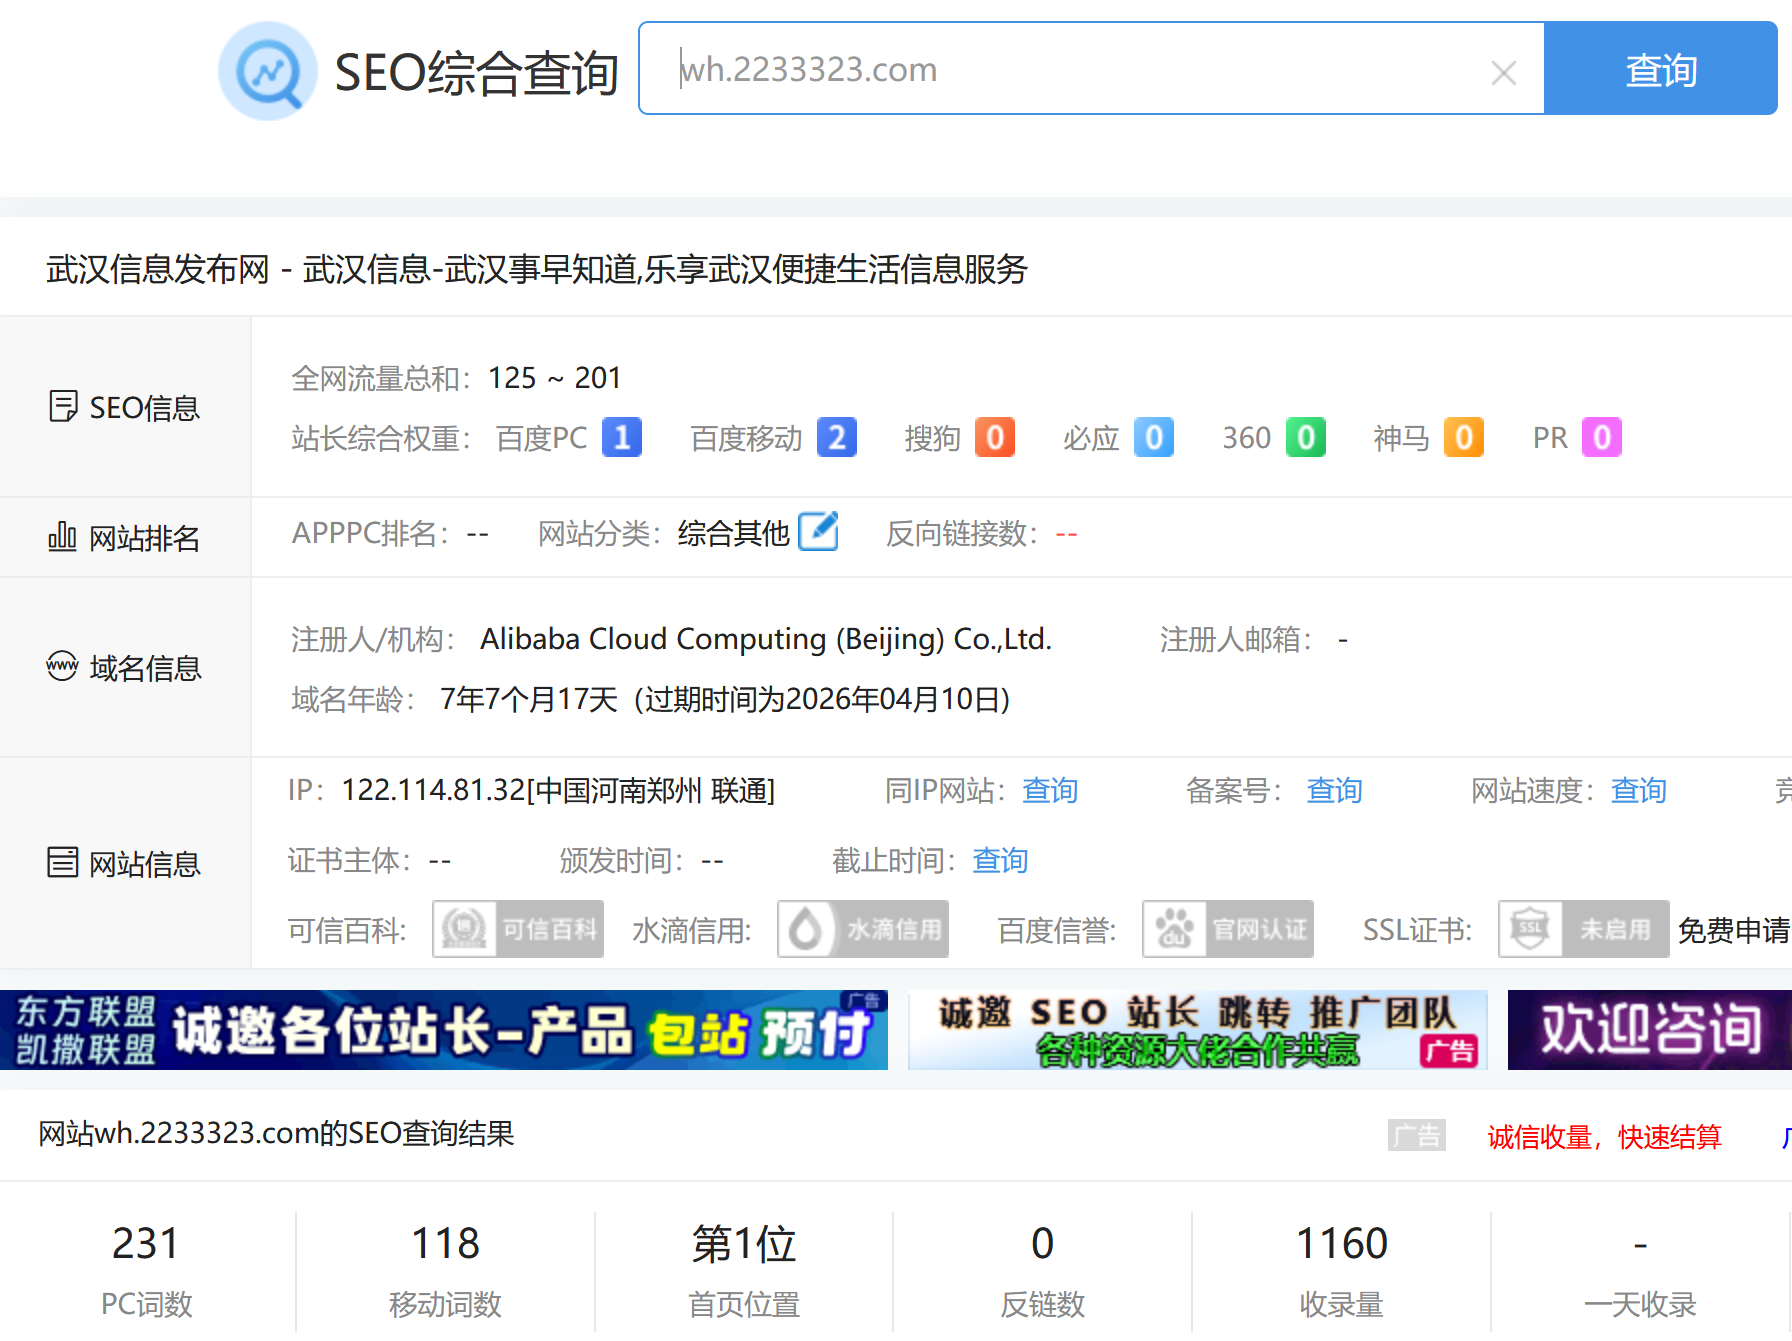Open the 可信百科 certification badge
Viewport: 1792px width, 1341px height.
coord(518,930)
